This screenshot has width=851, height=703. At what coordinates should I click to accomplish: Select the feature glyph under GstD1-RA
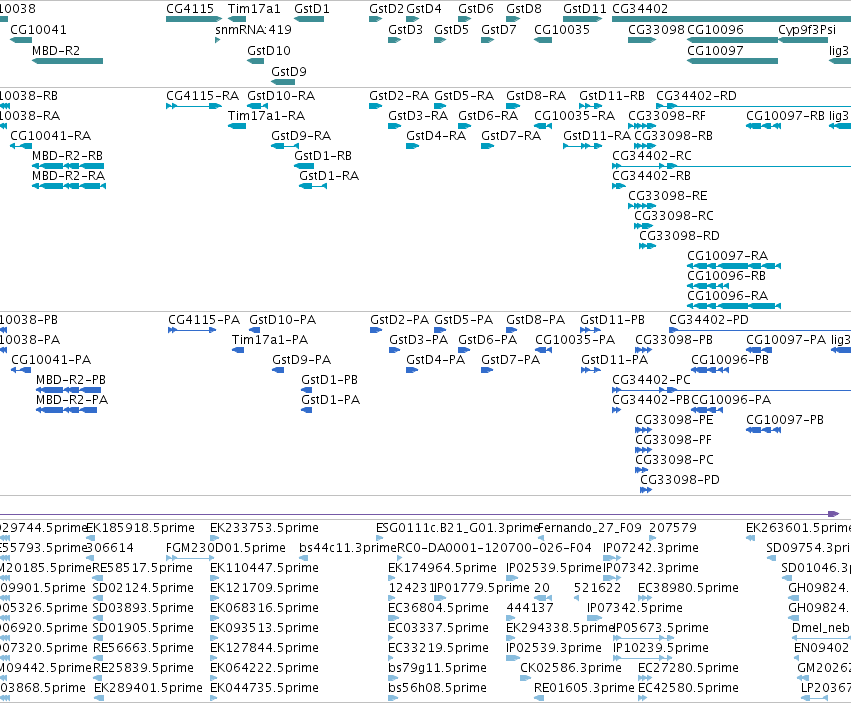pyautogui.click(x=313, y=186)
